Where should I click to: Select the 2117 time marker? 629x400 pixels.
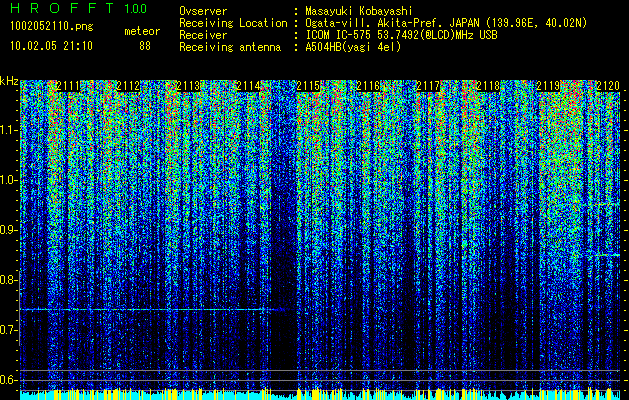[x=428, y=86]
